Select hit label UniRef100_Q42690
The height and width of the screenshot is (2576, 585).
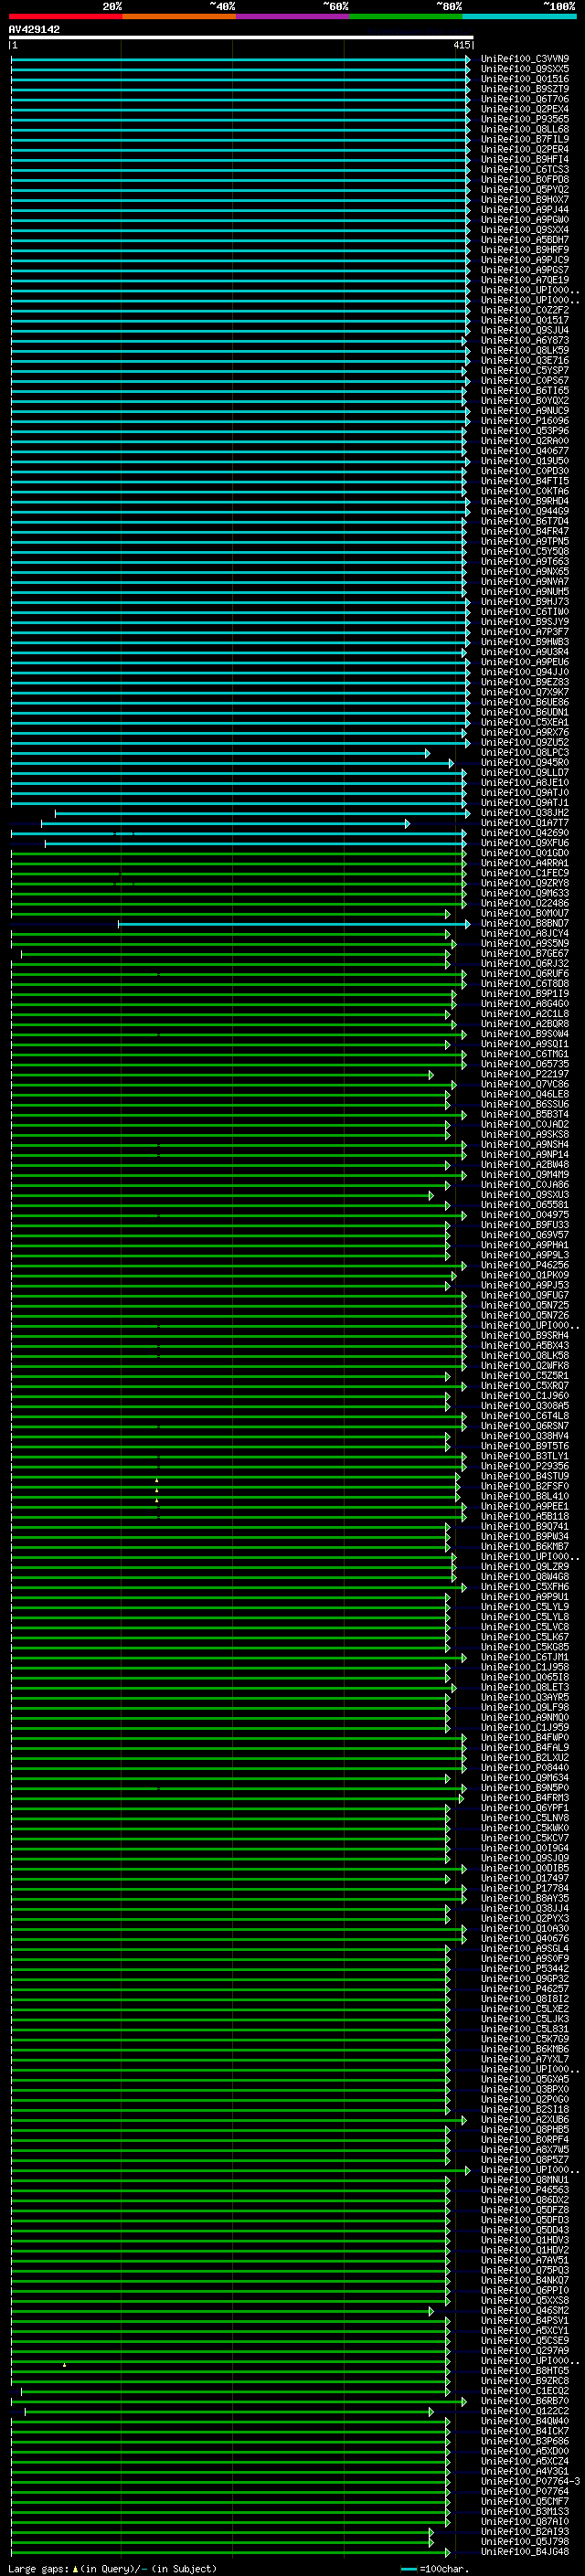tap(524, 833)
